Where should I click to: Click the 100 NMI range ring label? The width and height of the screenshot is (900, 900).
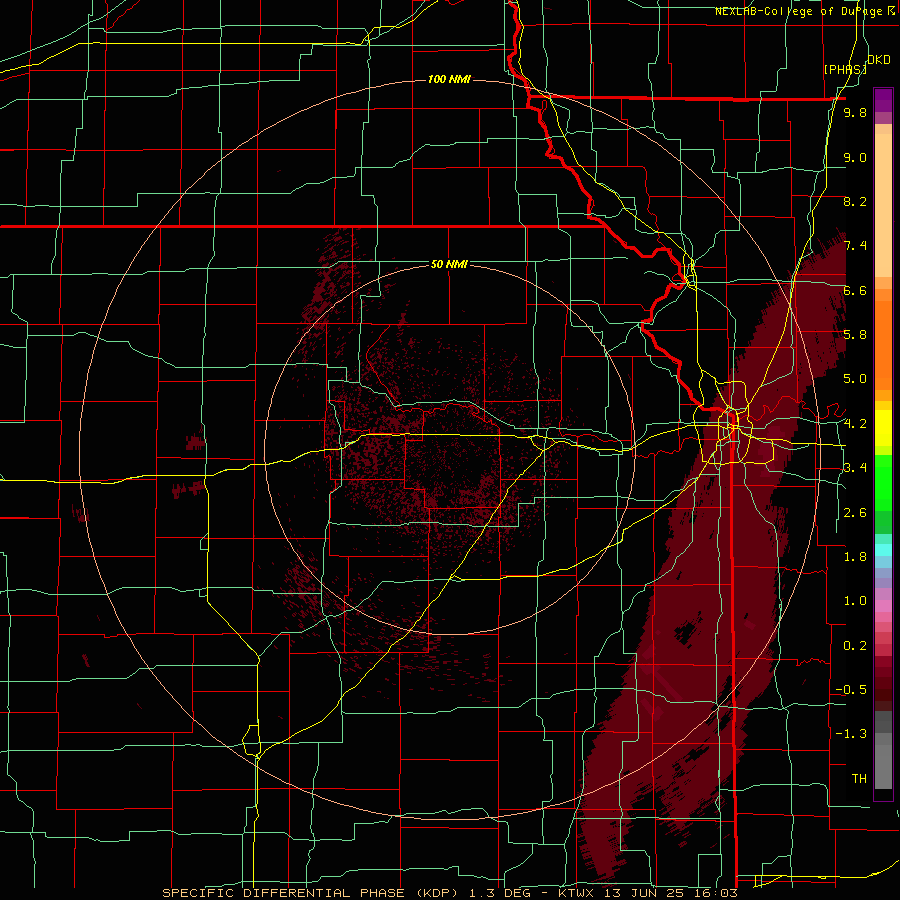tap(449, 79)
